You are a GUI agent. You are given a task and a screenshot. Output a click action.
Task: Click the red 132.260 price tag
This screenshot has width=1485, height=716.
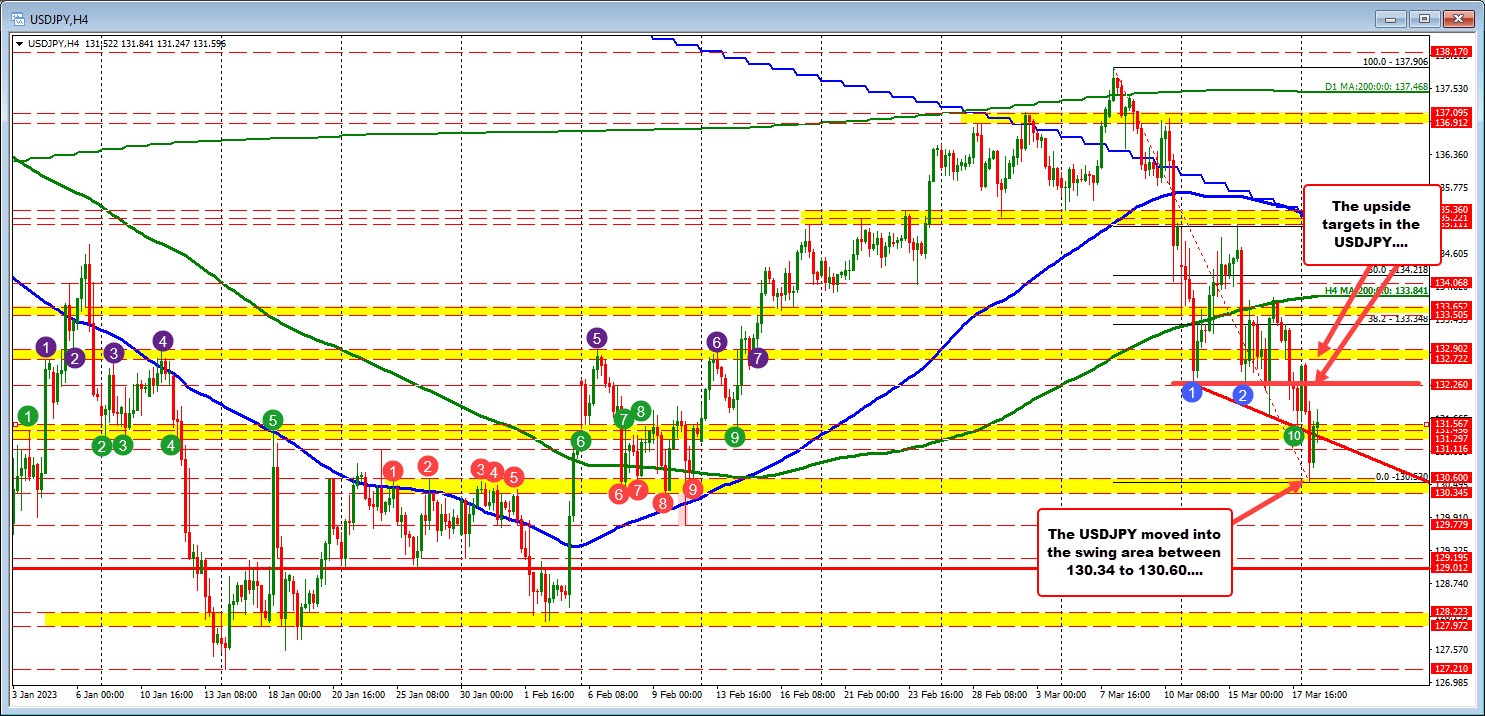click(x=1450, y=384)
